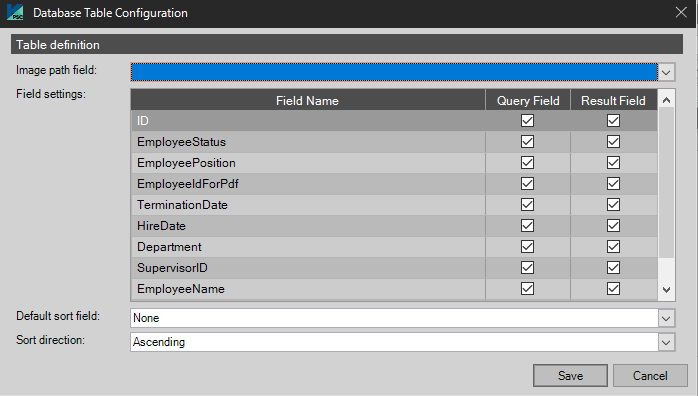
Task: Close the Database Table Configuration dialog
Action: pyautogui.click(x=681, y=12)
